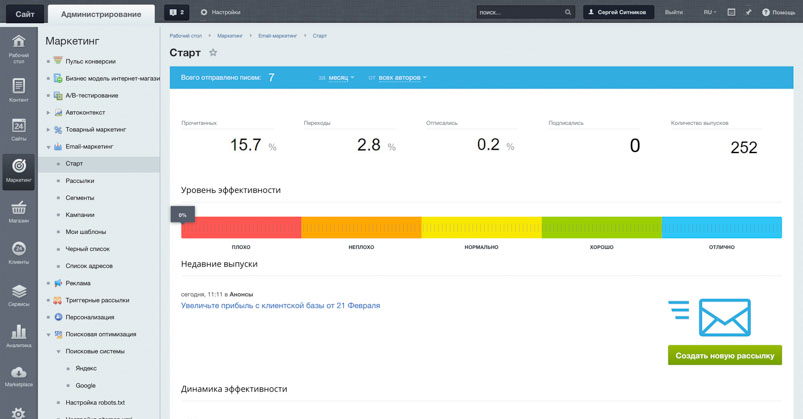Click the Сергей Ситников user button
The width and height of the screenshot is (803, 419).
tap(619, 12)
